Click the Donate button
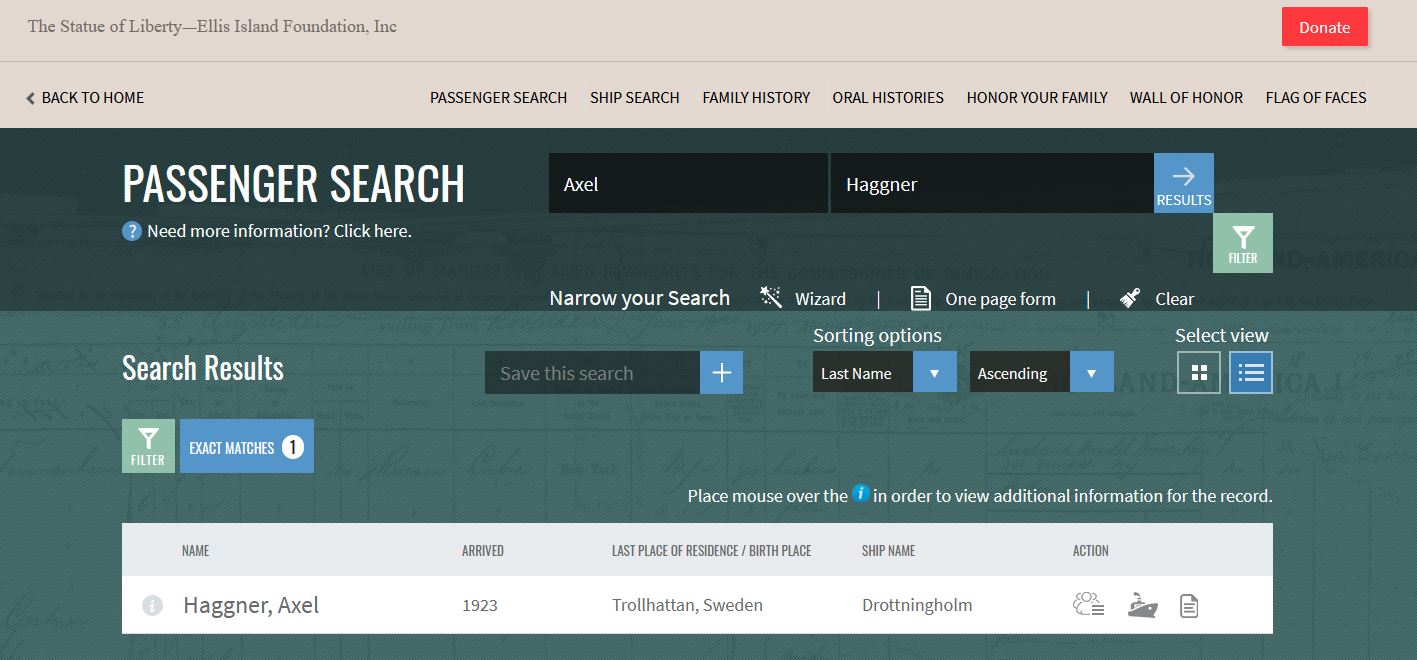Image resolution: width=1417 pixels, height=660 pixels. 1324,27
